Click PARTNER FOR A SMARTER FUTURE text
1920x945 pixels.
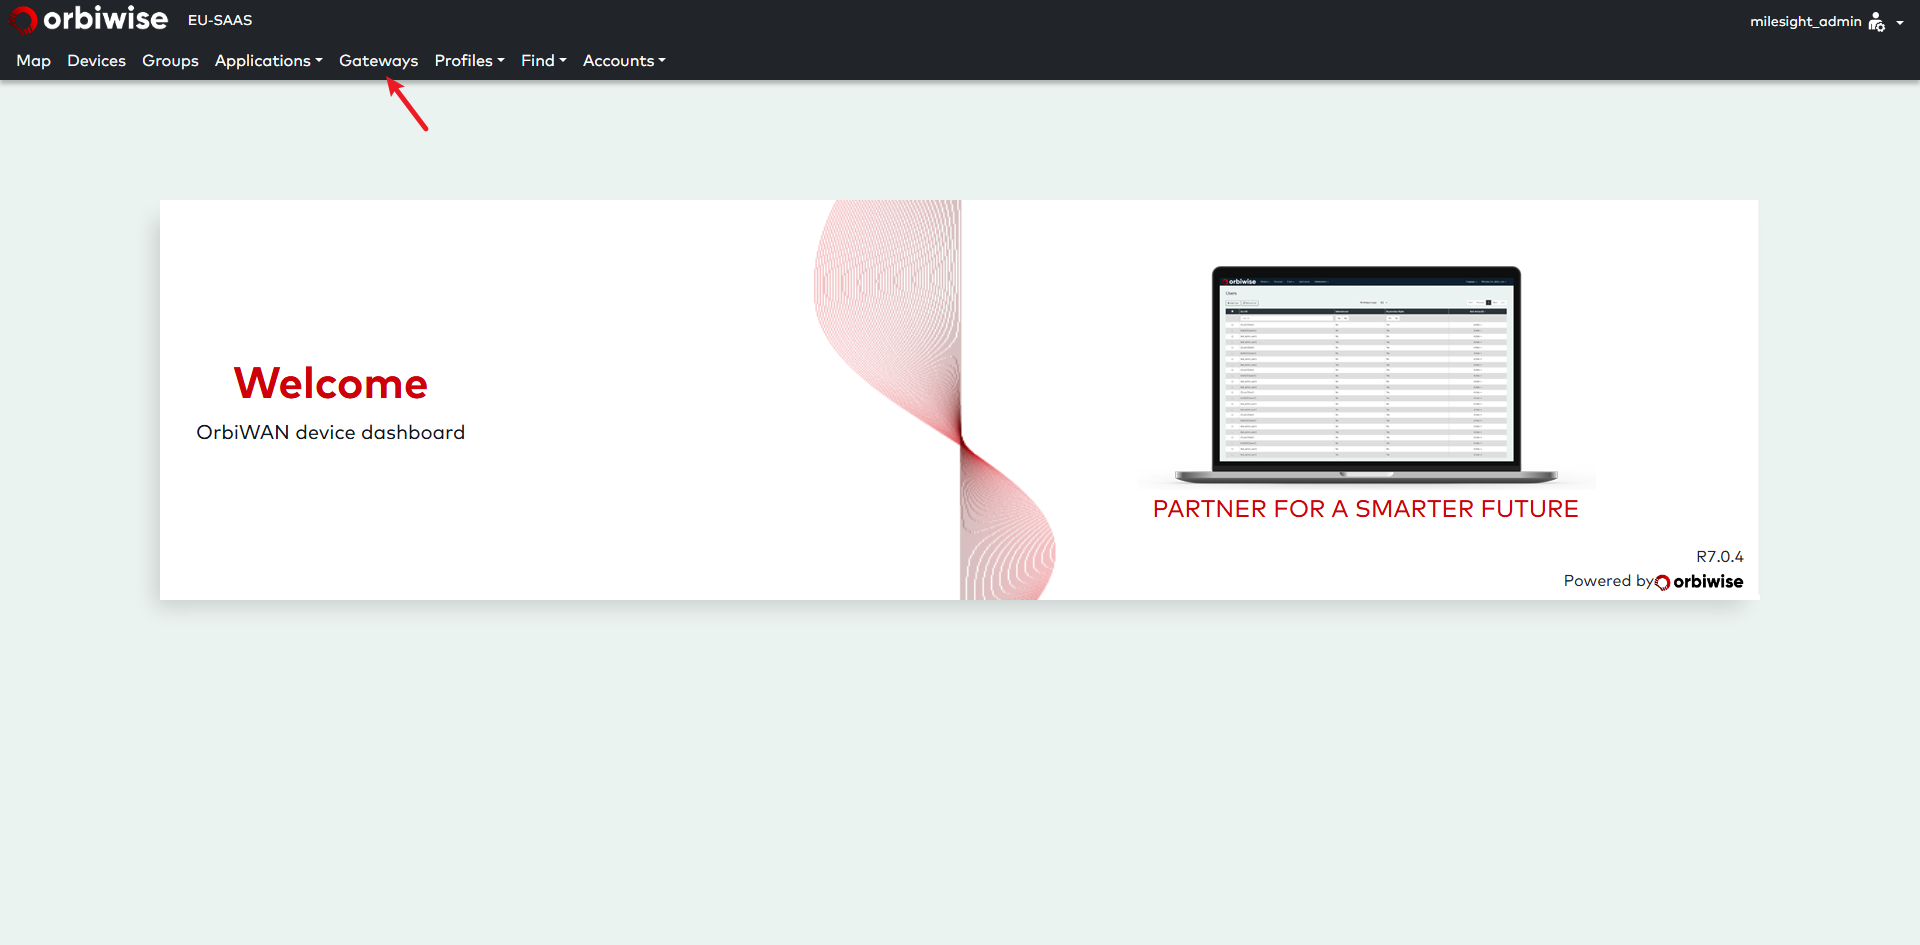(1365, 509)
